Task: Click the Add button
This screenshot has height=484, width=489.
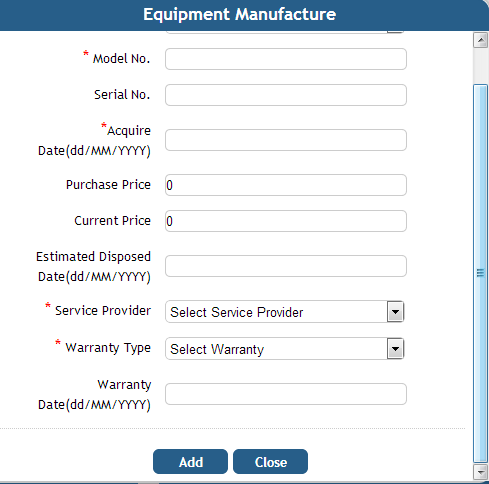Action: (190, 462)
